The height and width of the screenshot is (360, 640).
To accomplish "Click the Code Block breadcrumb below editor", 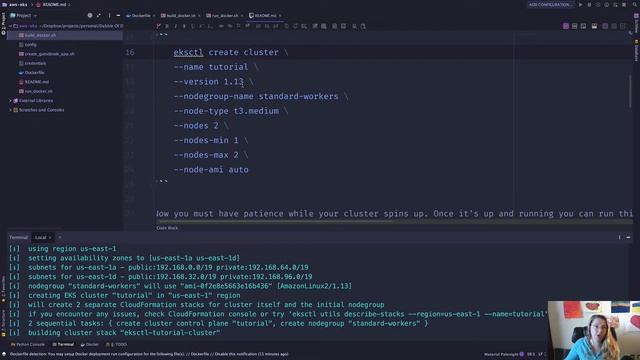I will (167, 228).
